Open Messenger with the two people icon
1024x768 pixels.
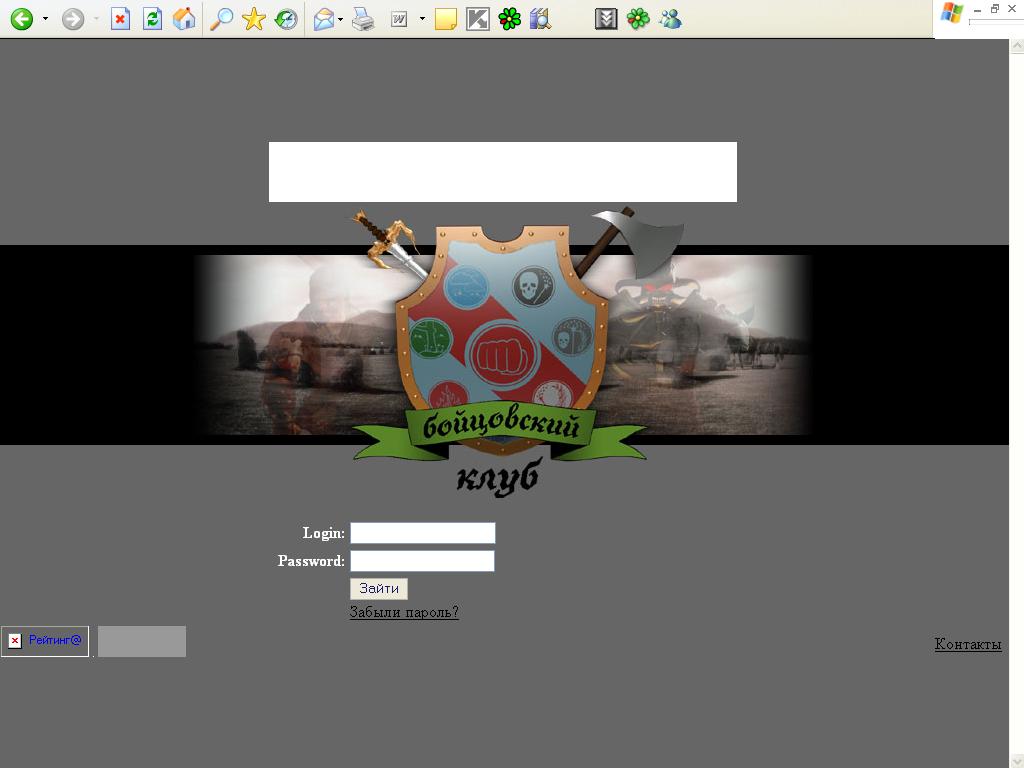670,19
